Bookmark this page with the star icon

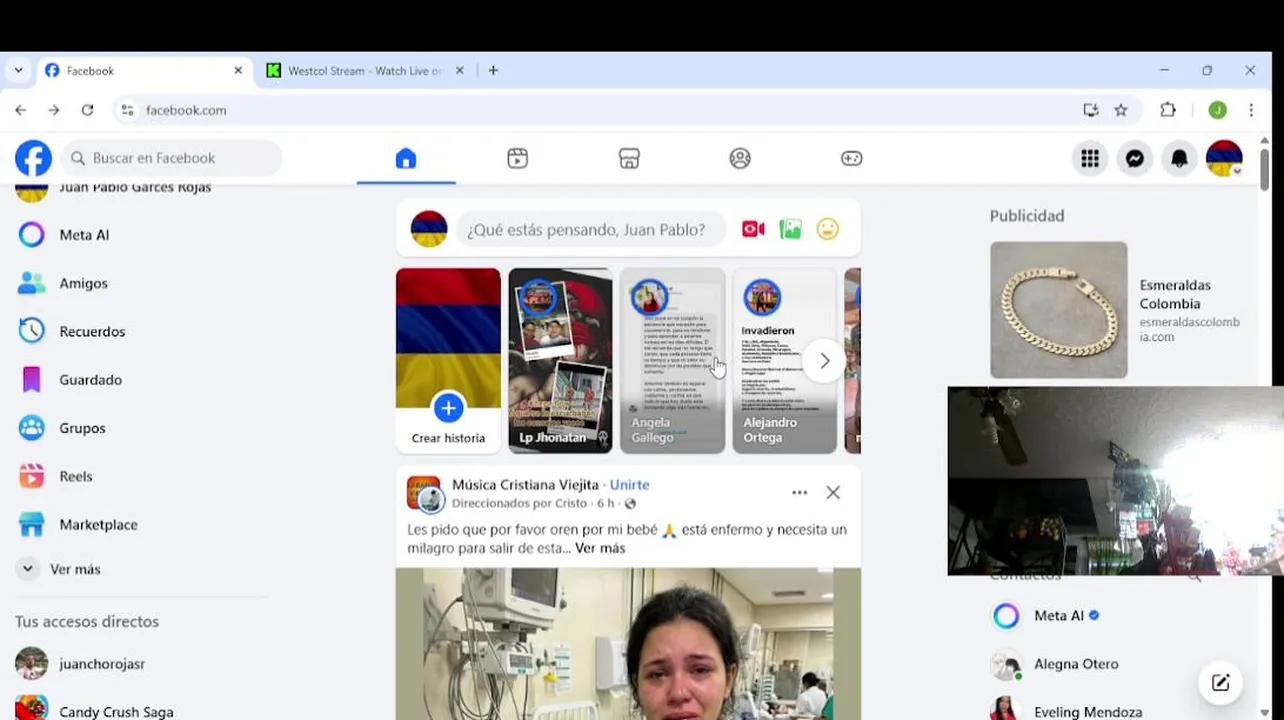point(1121,110)
